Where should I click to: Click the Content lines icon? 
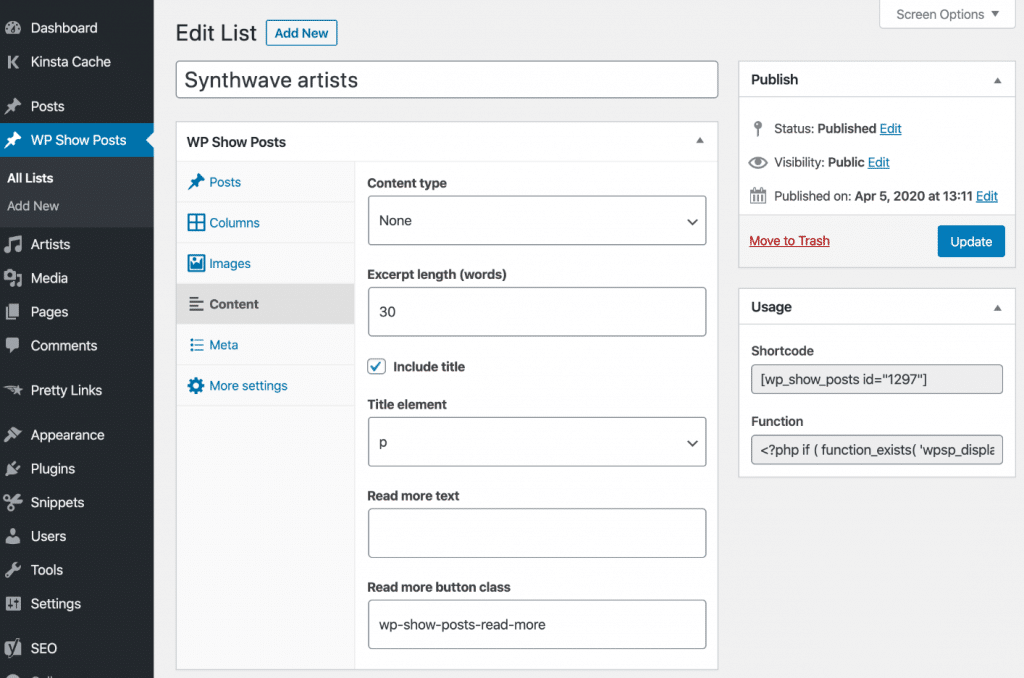point(196,304)
